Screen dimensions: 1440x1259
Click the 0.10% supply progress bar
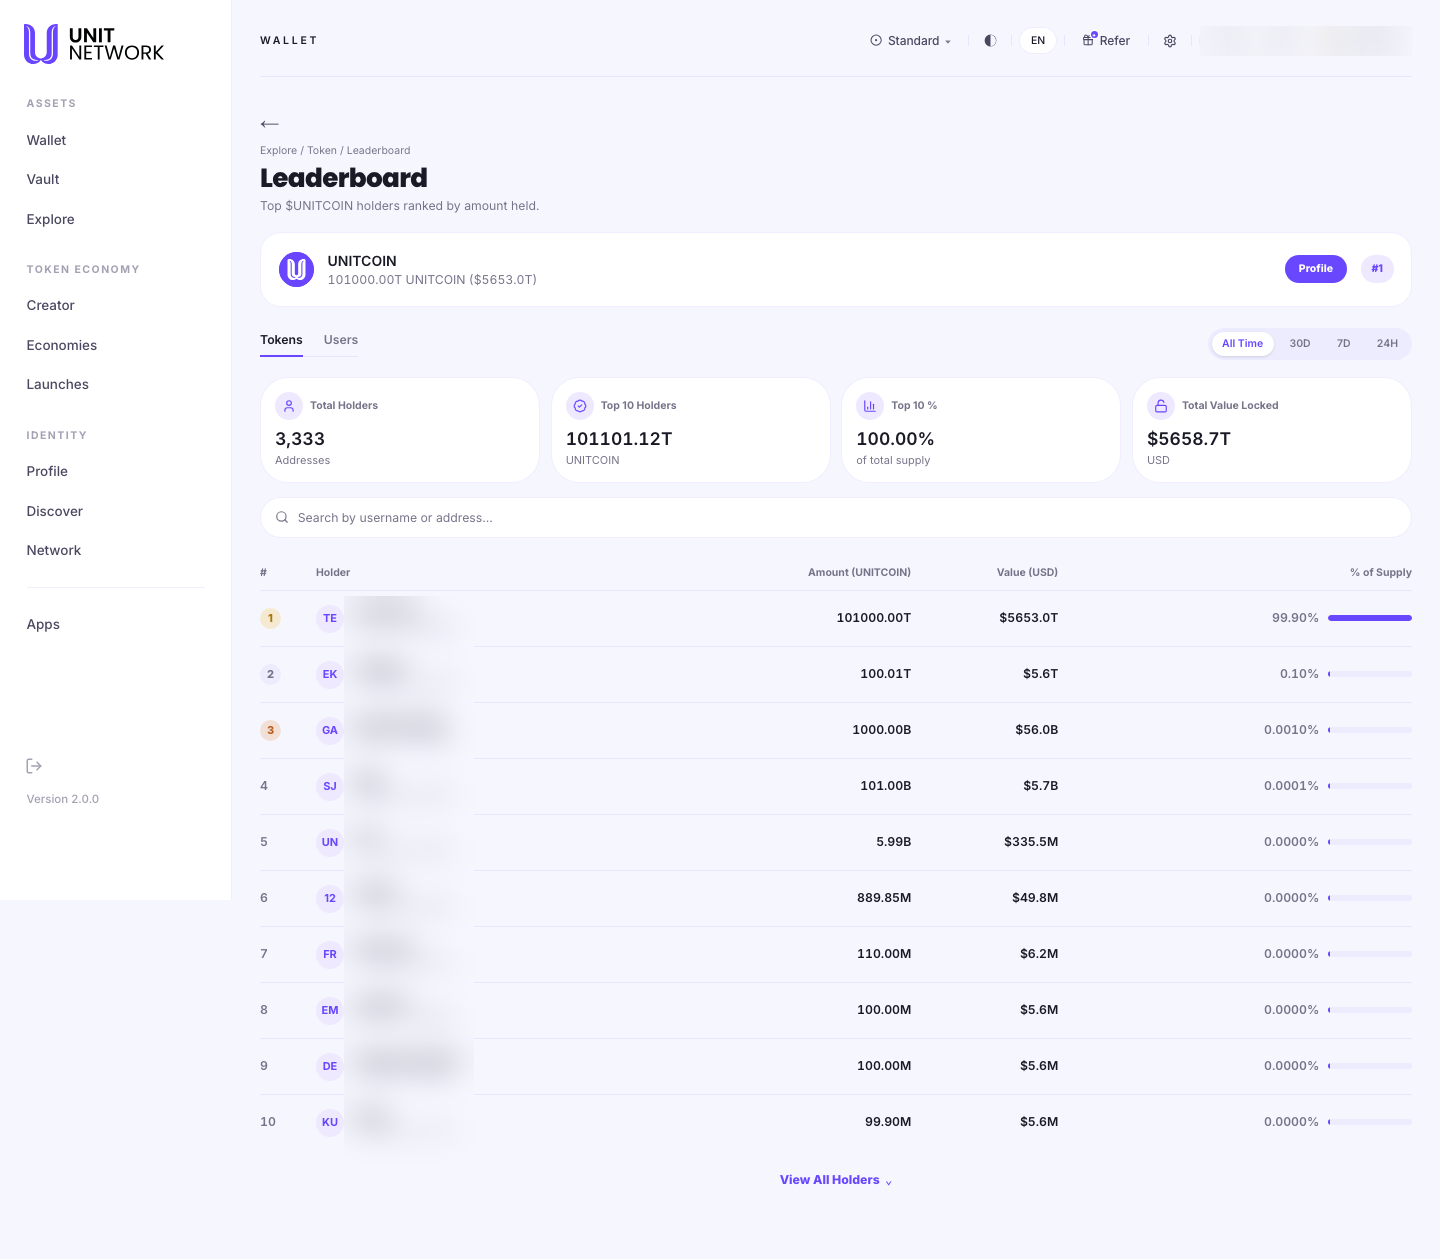(1370, 674)
